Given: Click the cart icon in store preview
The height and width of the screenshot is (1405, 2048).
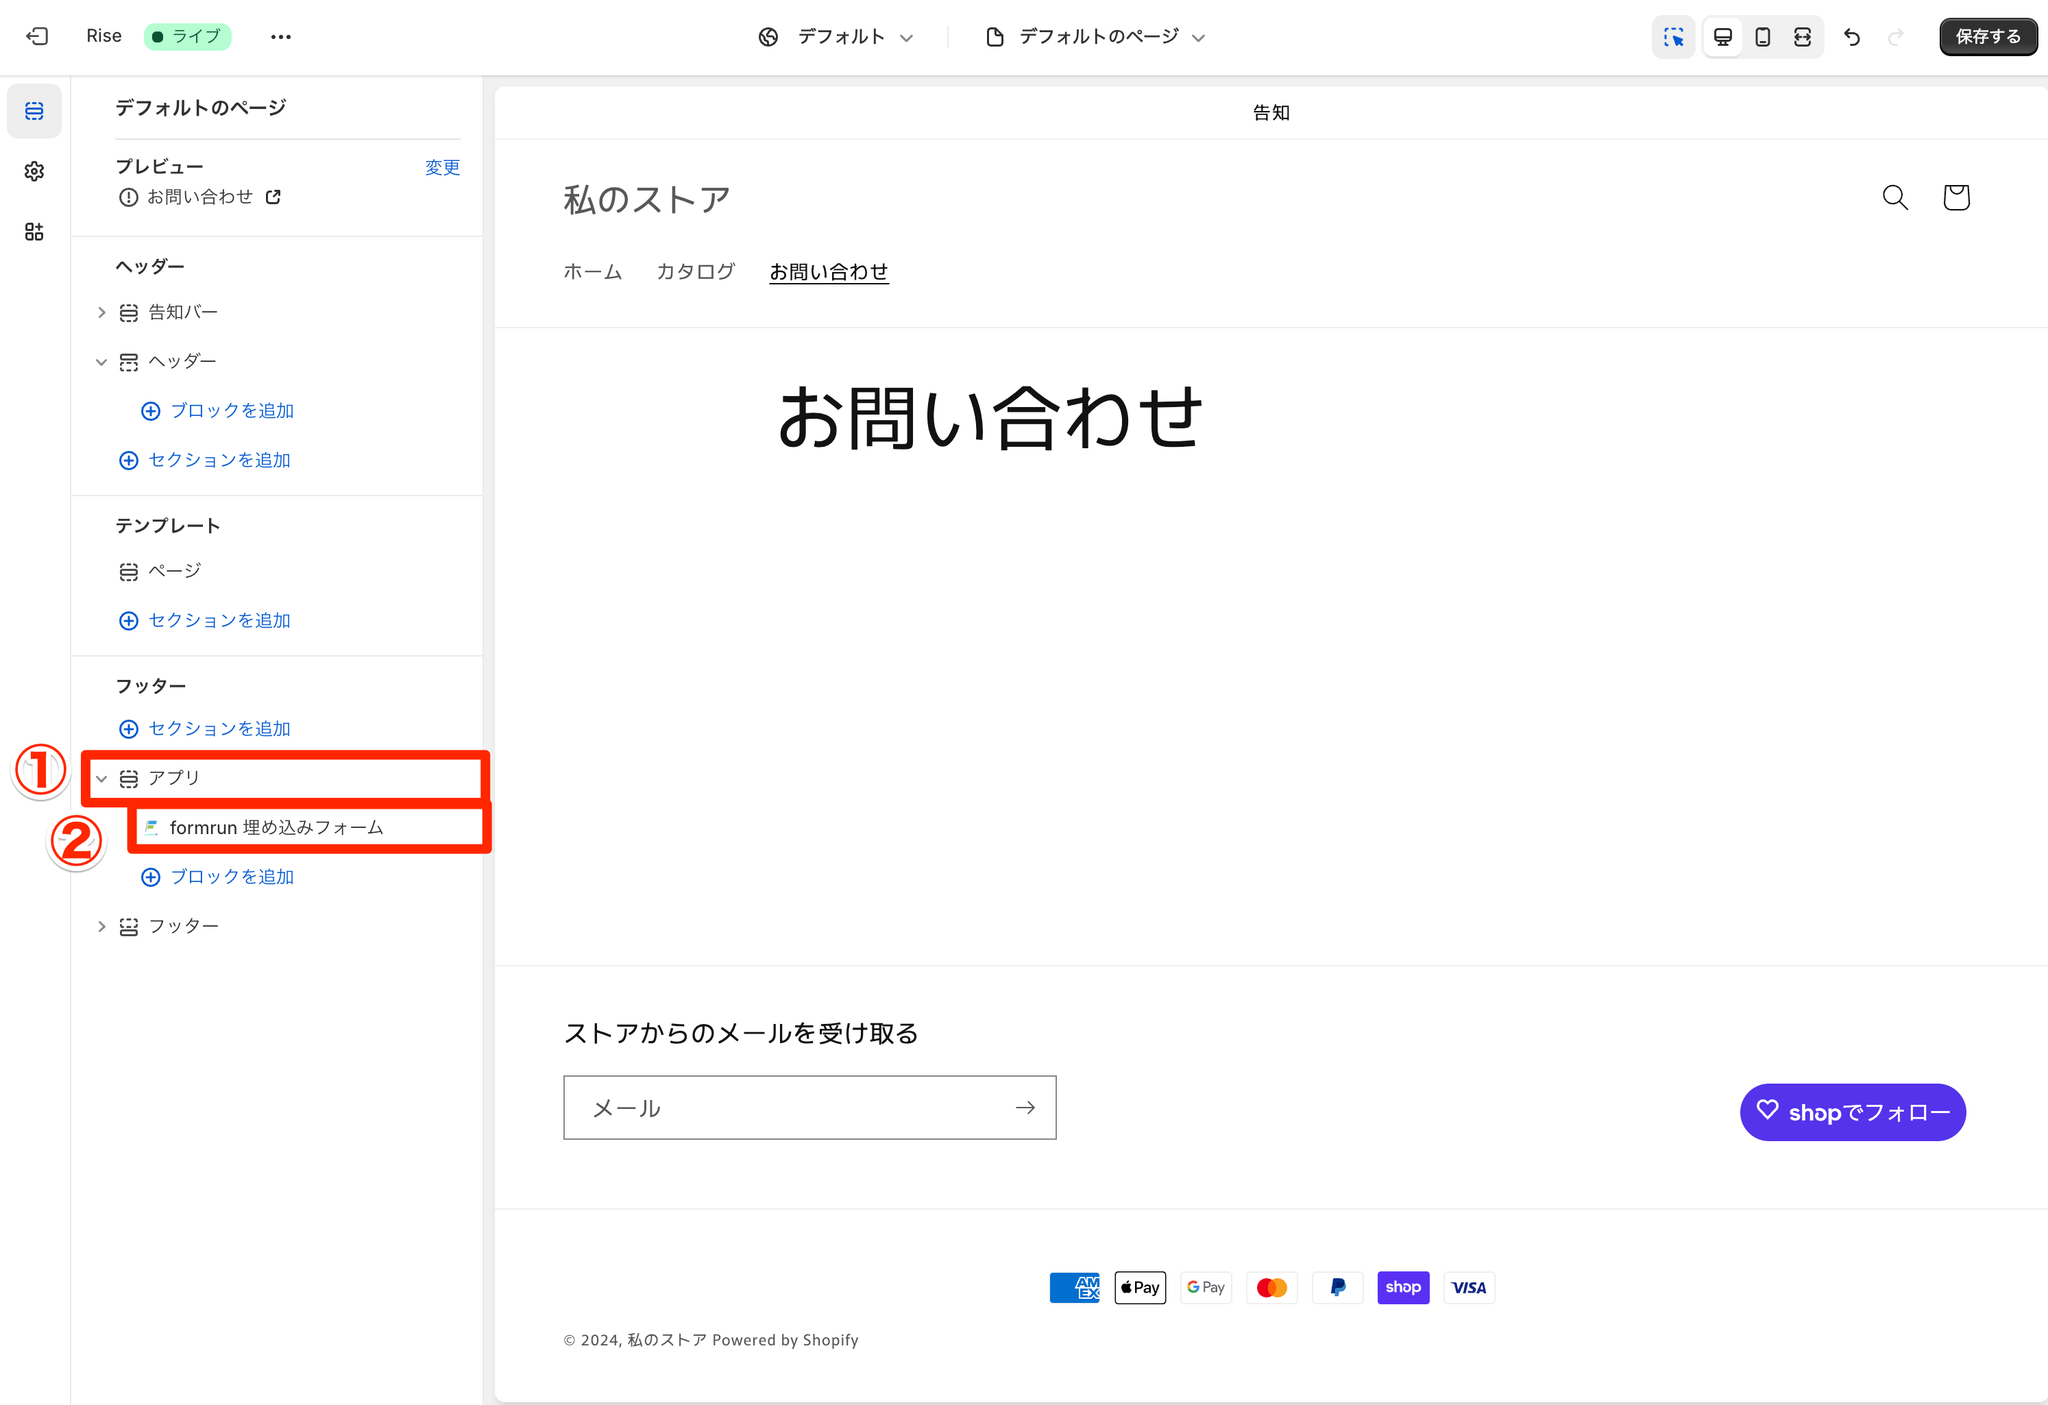Looking at the screenshot, I should (x=1956, y=197).
